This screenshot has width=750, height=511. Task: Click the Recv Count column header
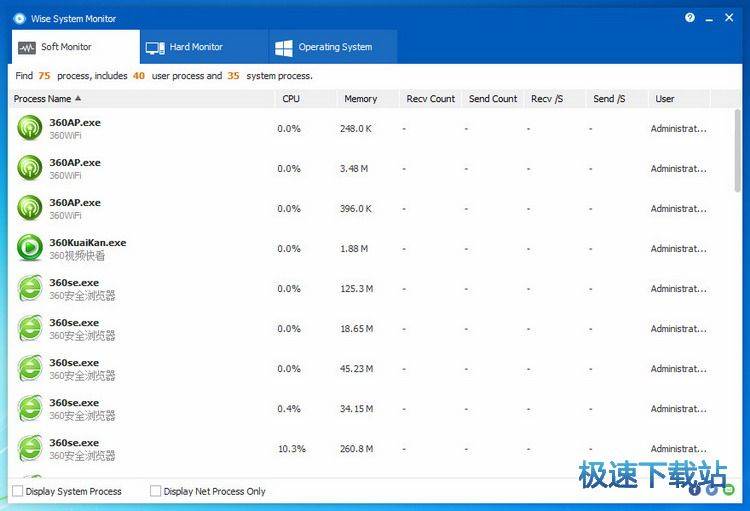click(430, 99)
